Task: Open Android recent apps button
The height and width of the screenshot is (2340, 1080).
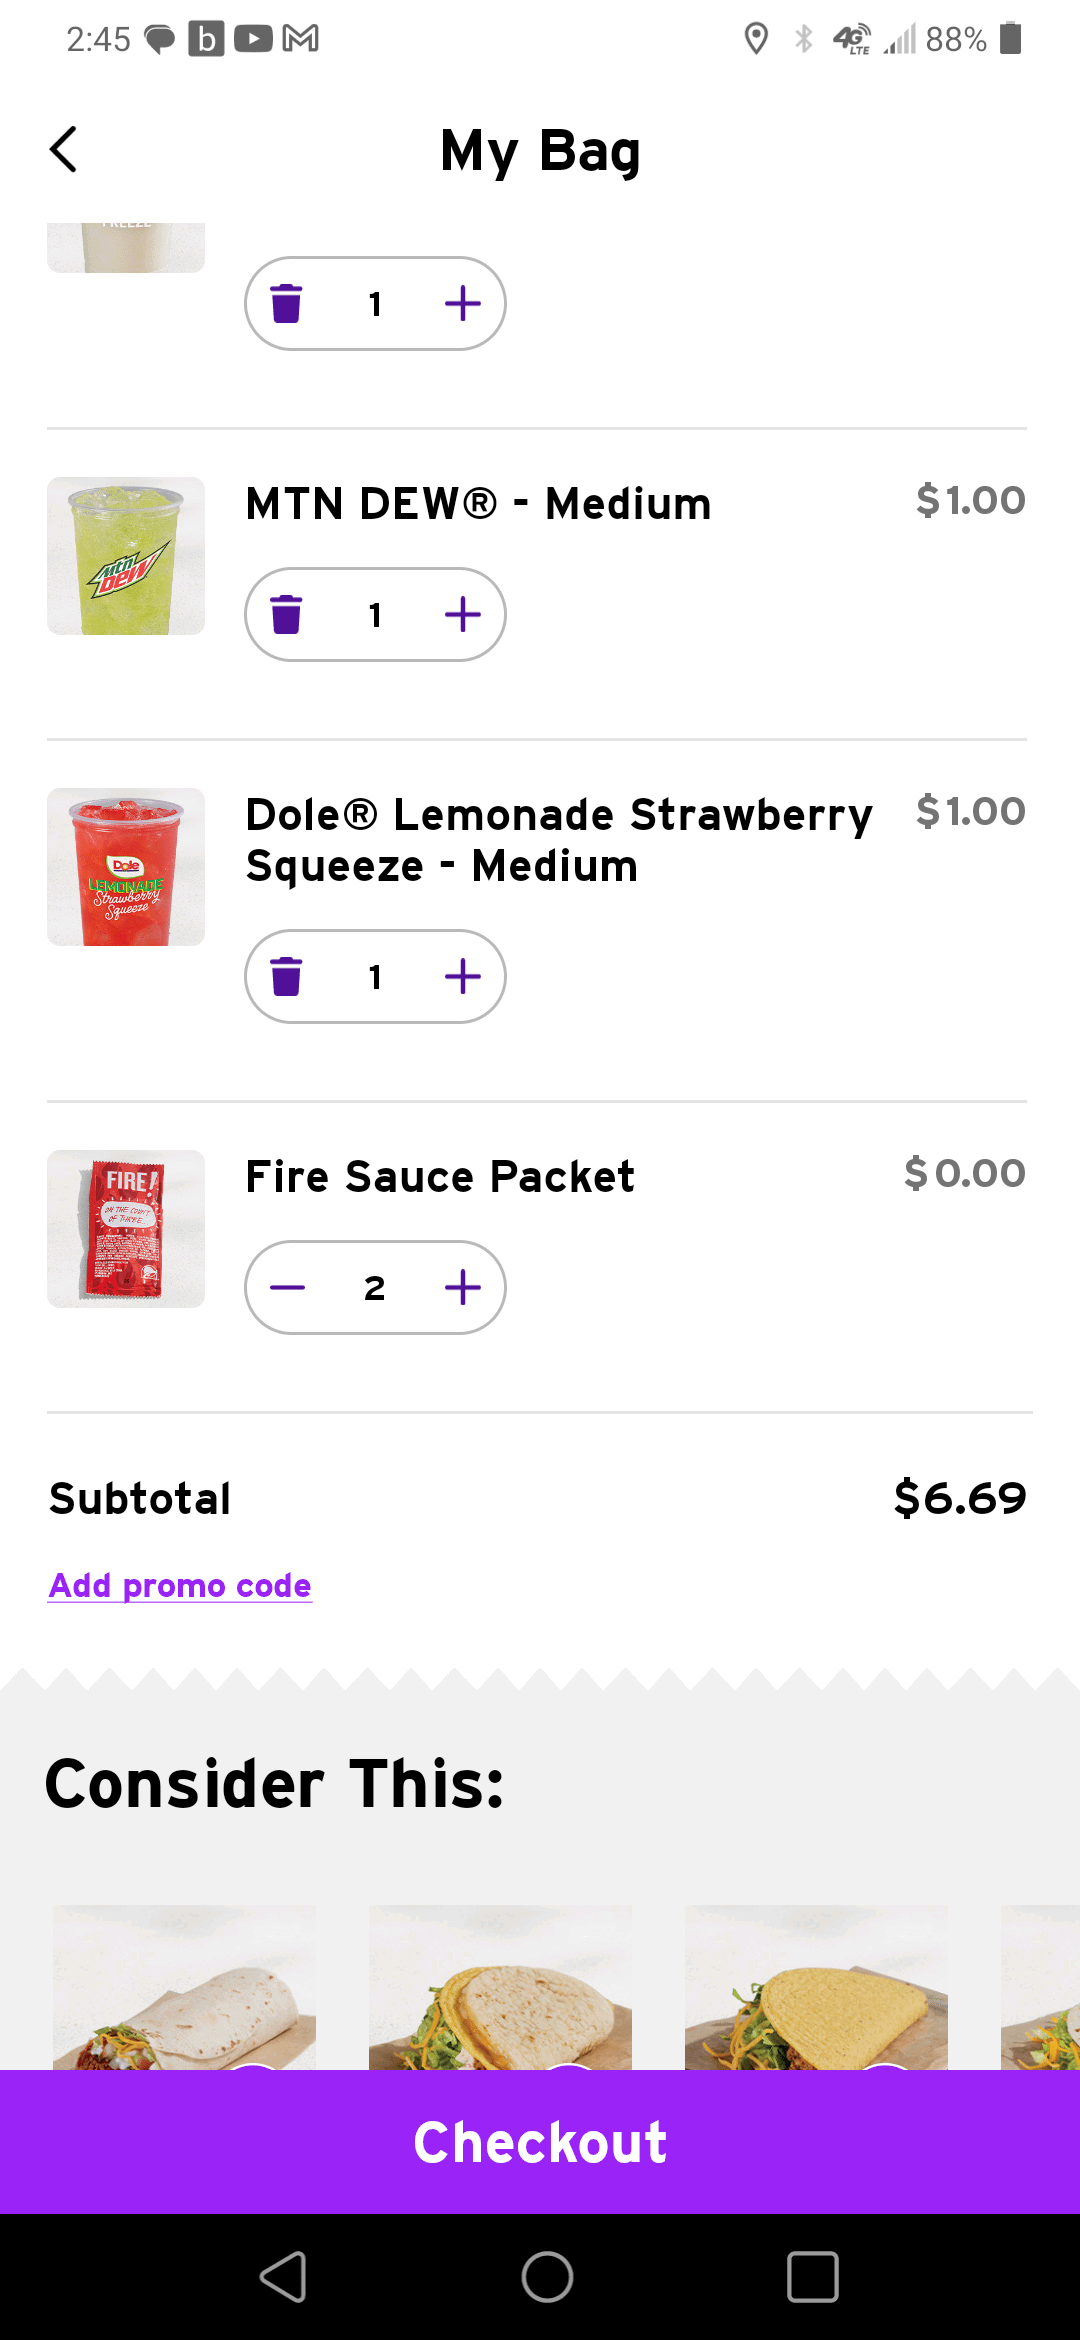Action: 812,2277
